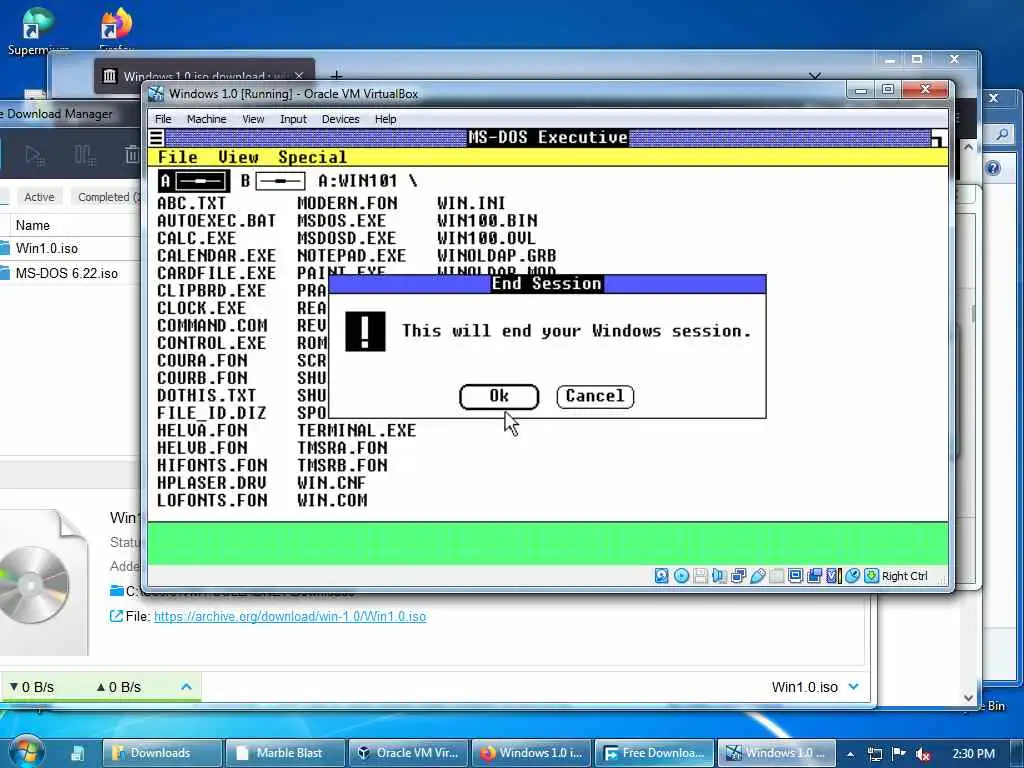This screenshot has height=768, width=1024.
Task: Click the keyboard capture green arrow icon
Action: pos(871,575)
